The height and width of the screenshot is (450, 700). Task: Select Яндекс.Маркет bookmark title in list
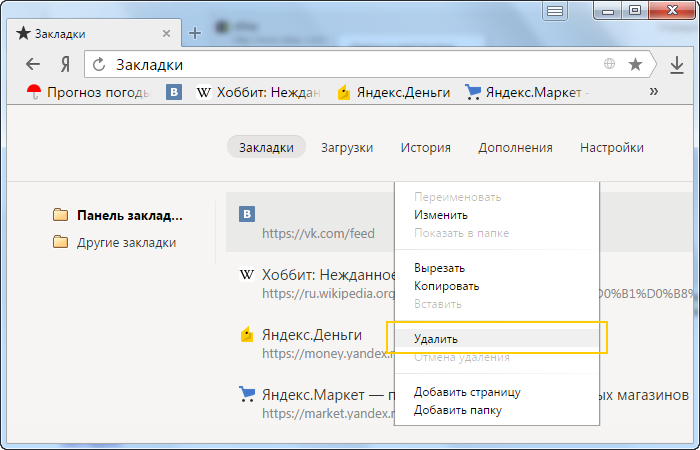click(328, 395)
